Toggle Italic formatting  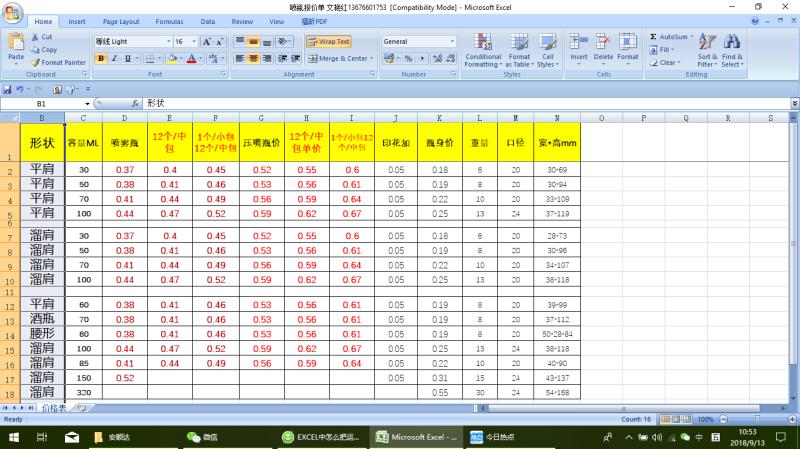point(114,59)
